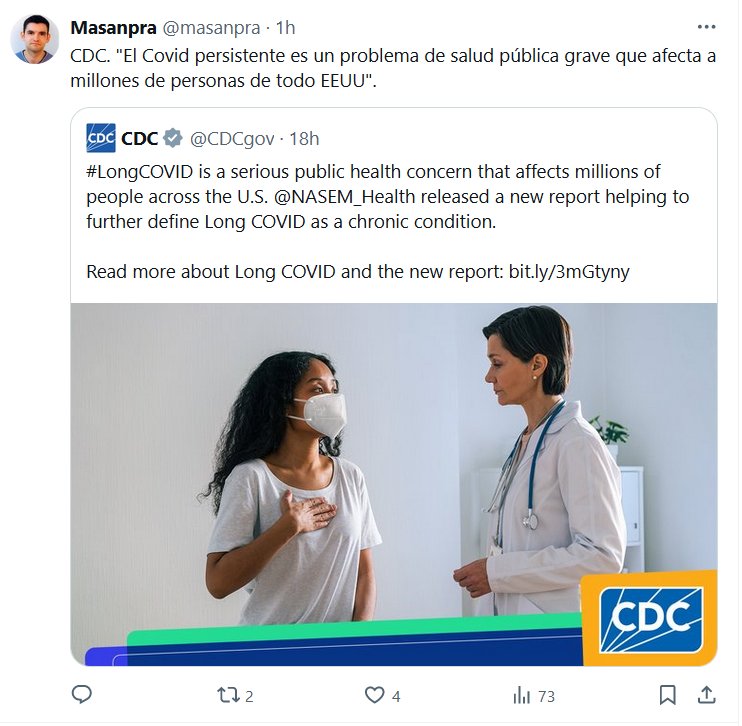742x726 pixels.
Task: Click the 18h quoted tweet timestamp
Action: click(304, 138)
